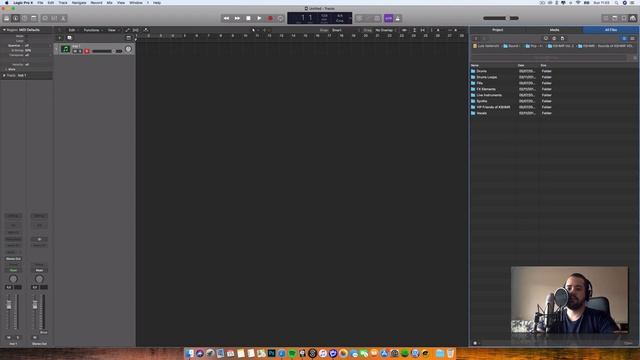This screenshot has height=360, width=640.
Task: Open the Drag No Overlap dropdown
Action: pos(385,30)
